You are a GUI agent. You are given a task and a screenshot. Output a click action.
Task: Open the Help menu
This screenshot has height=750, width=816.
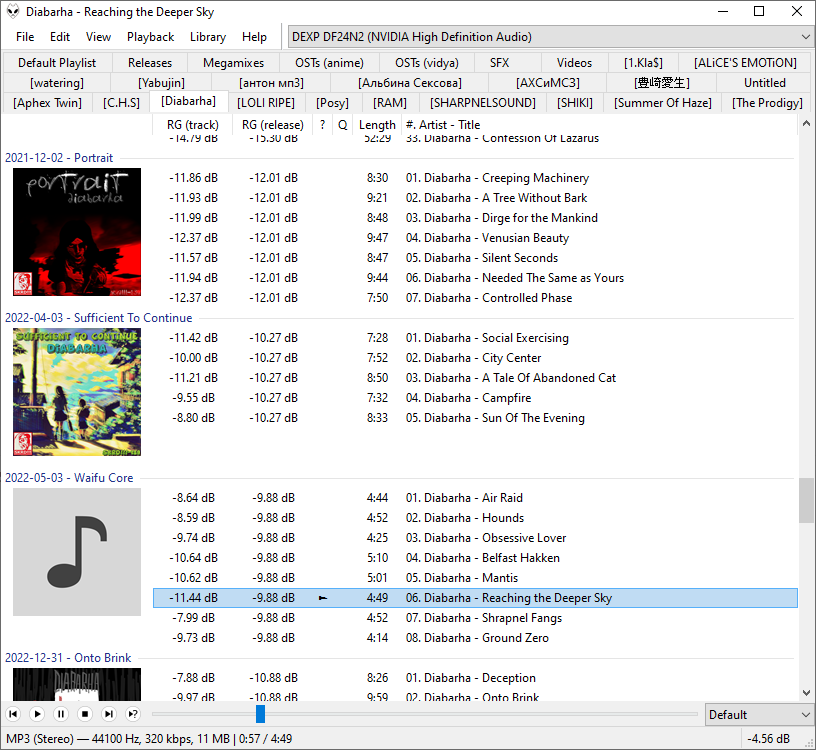click(254, 37)
